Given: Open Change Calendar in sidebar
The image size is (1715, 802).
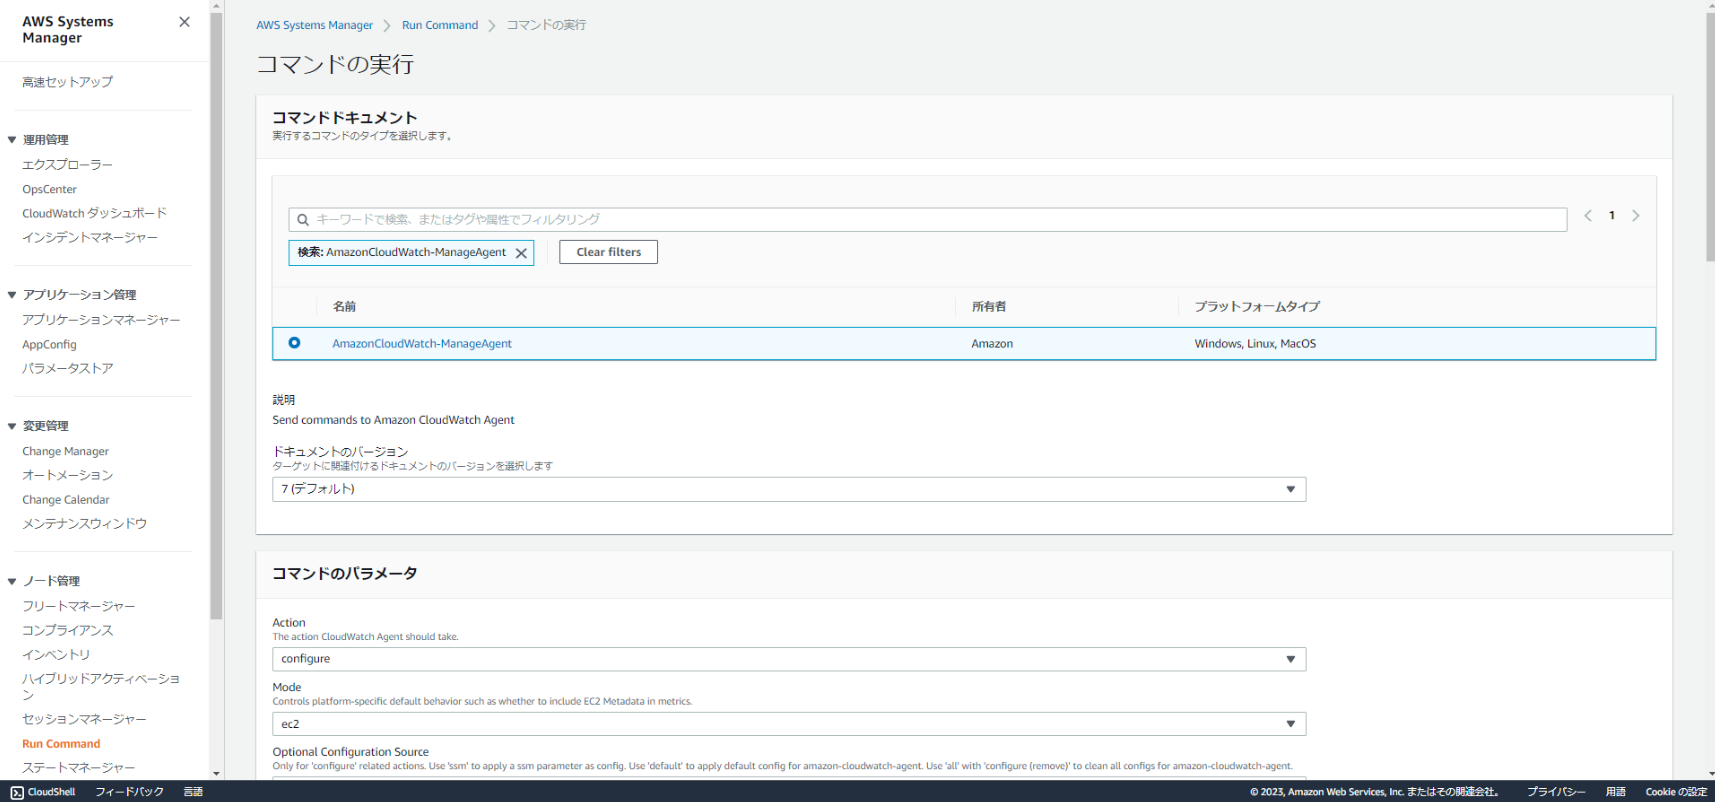Looking at the screenshot, I should point(66,500).
